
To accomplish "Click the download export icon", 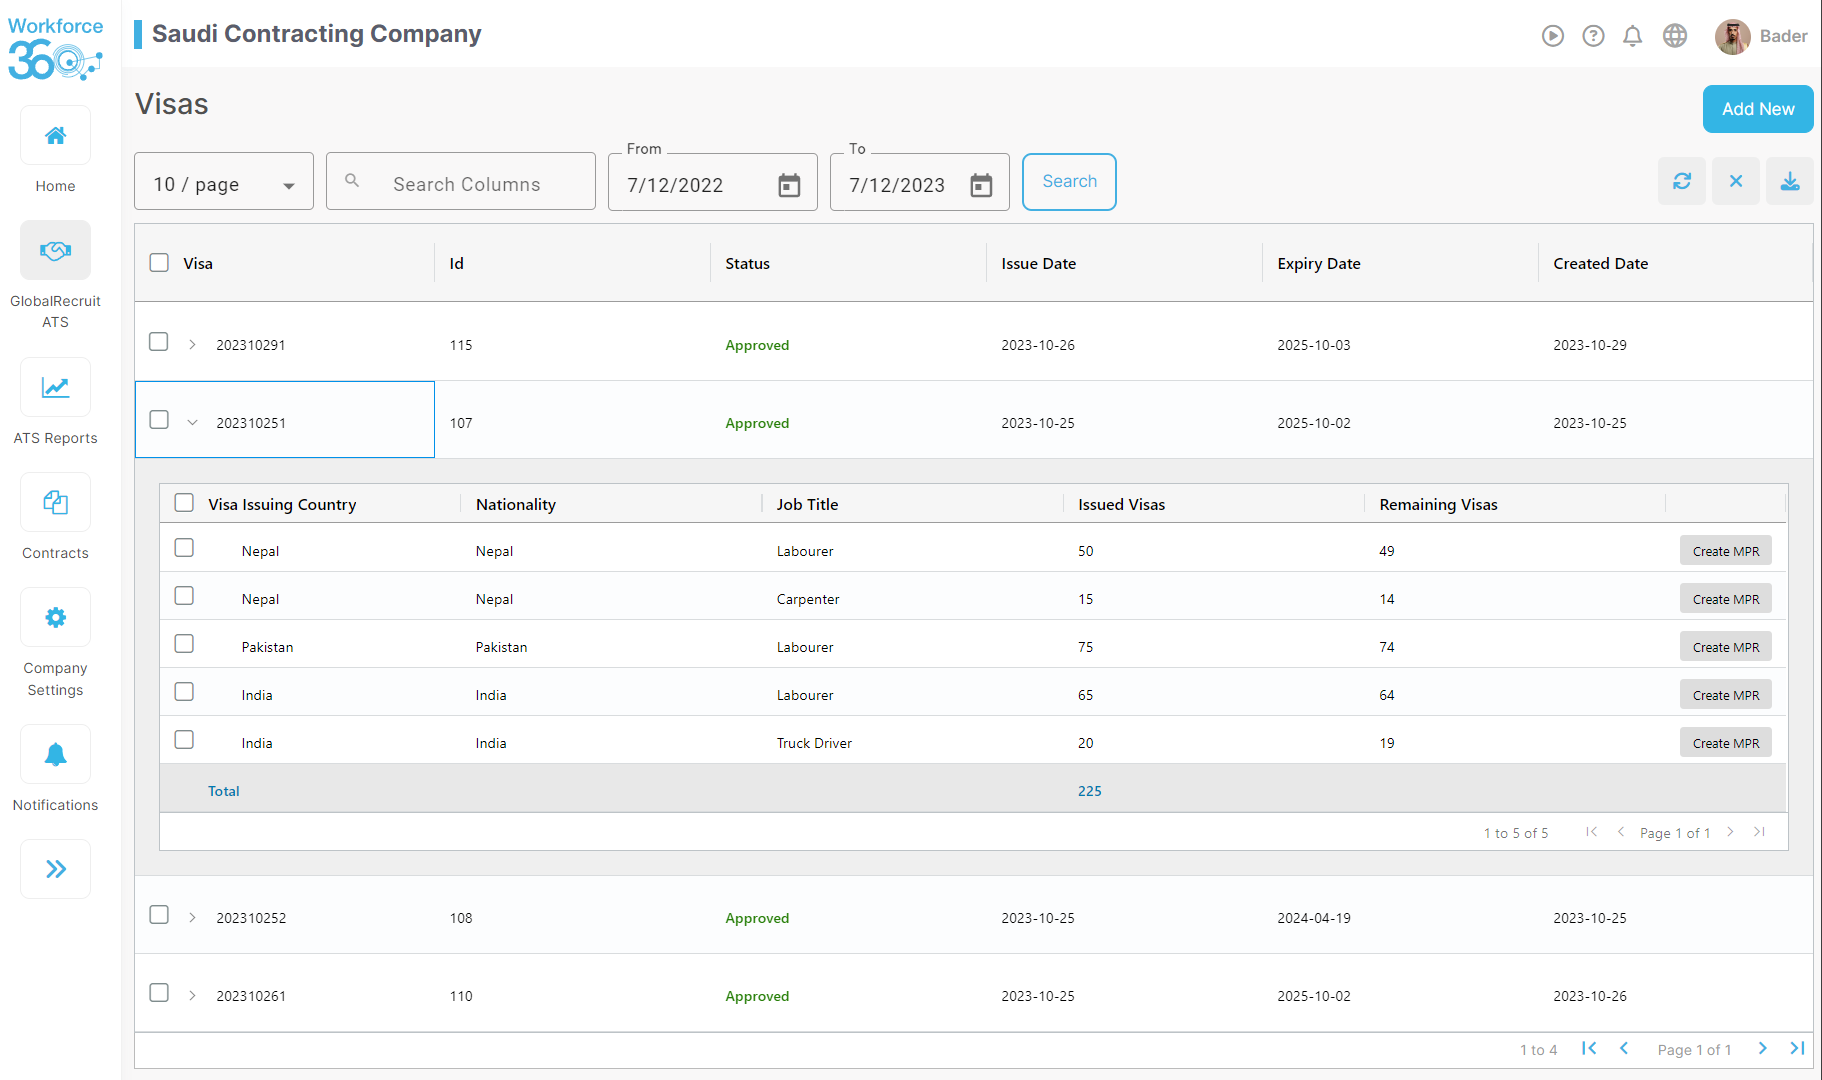I will (x=1789, y=181).
